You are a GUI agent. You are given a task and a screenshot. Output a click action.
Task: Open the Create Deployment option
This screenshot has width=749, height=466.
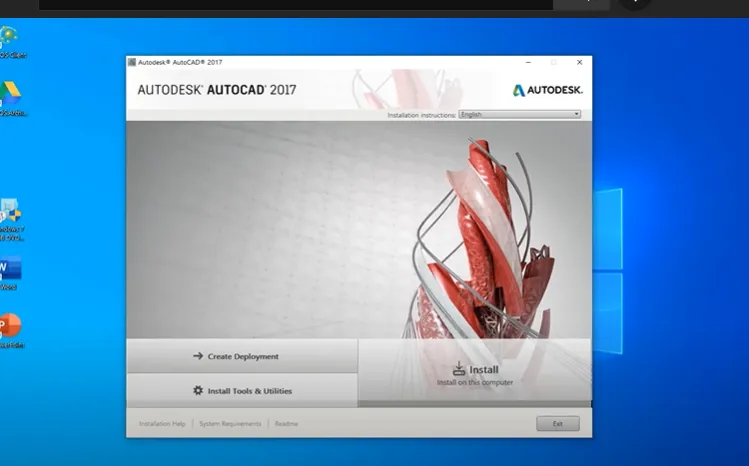[x=242, y=356]
